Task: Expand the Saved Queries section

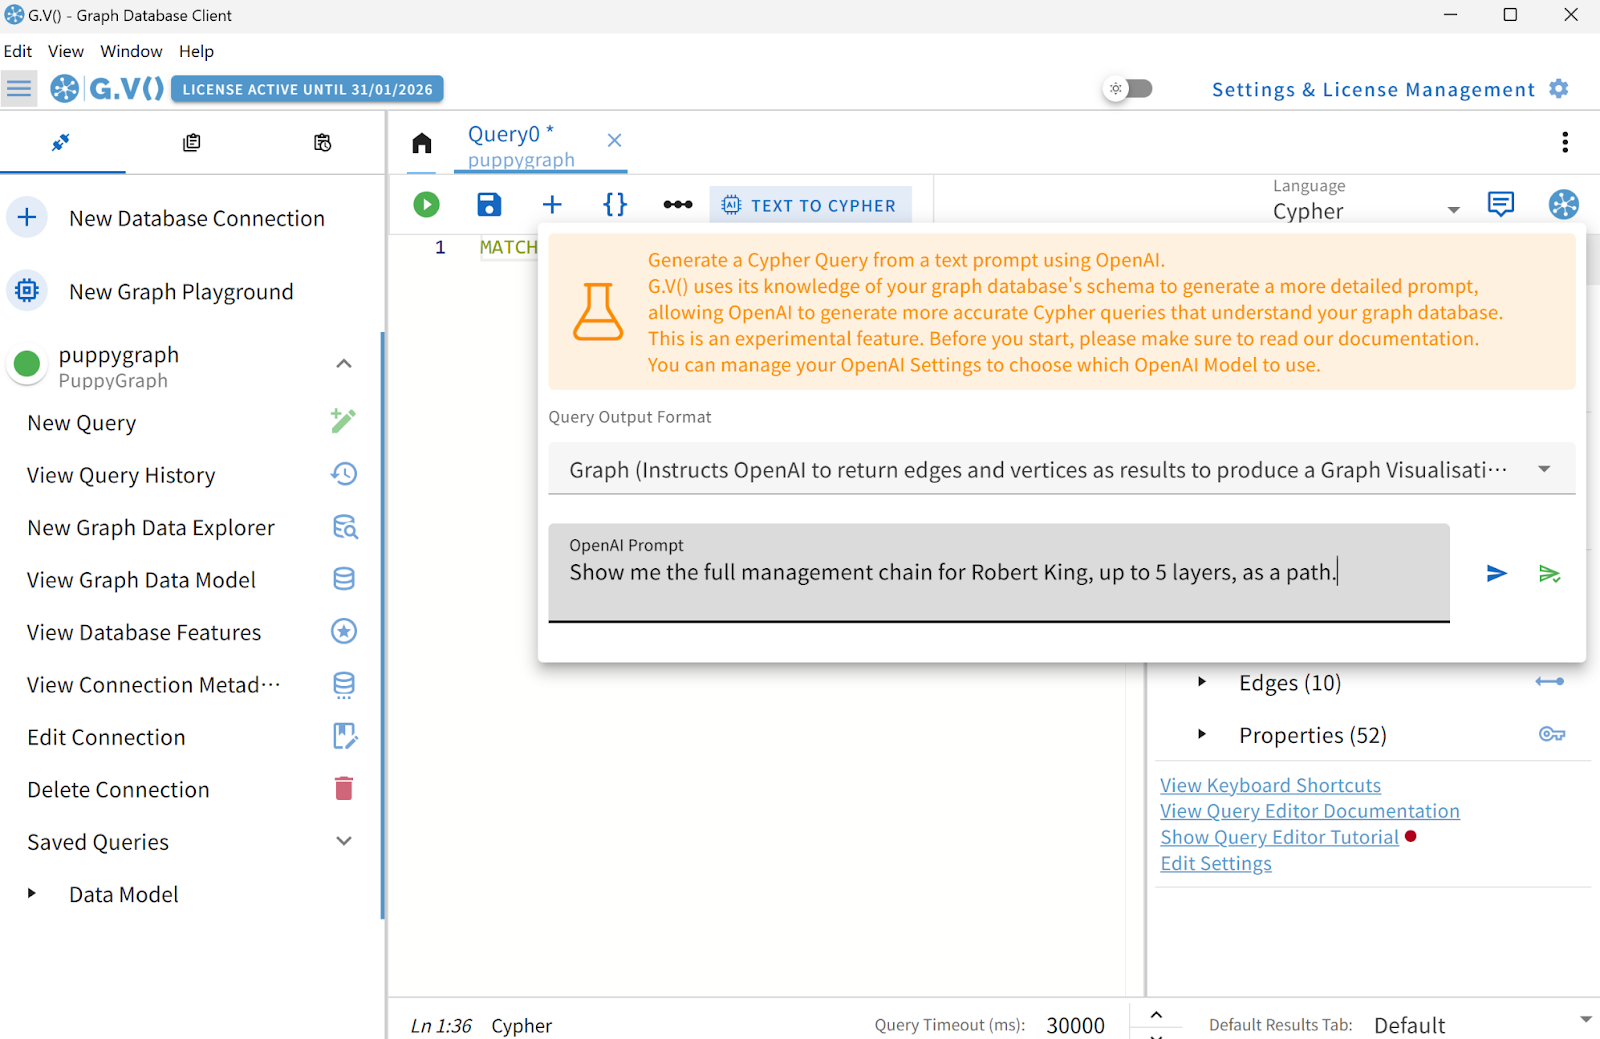Action: coord(344,841)
